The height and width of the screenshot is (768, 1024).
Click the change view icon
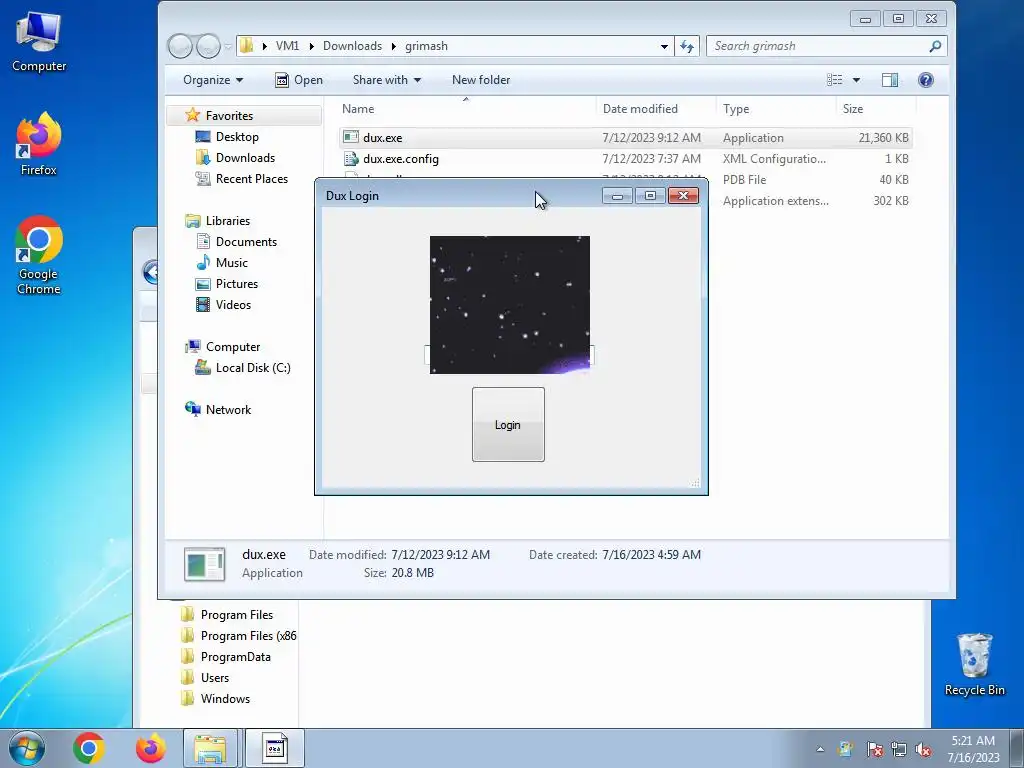(x=834, y=80)
